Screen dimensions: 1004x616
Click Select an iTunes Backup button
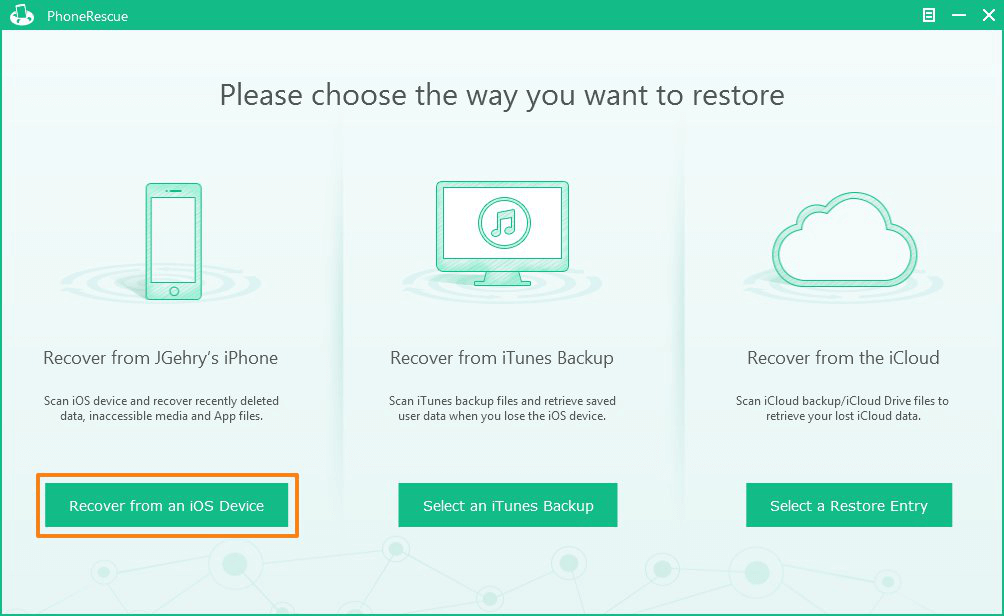pyautogui.click(x=508, y=505)
